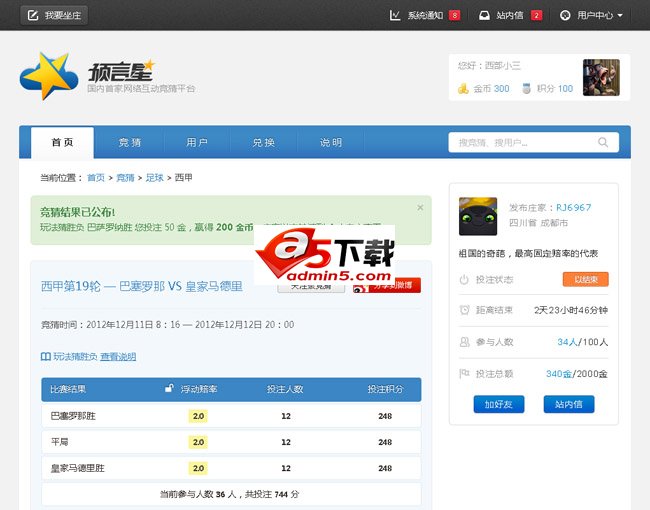This screenshot has width=650, height=510.
Task: Click the 投注总额 flag icon
Action: coord(465,374)
